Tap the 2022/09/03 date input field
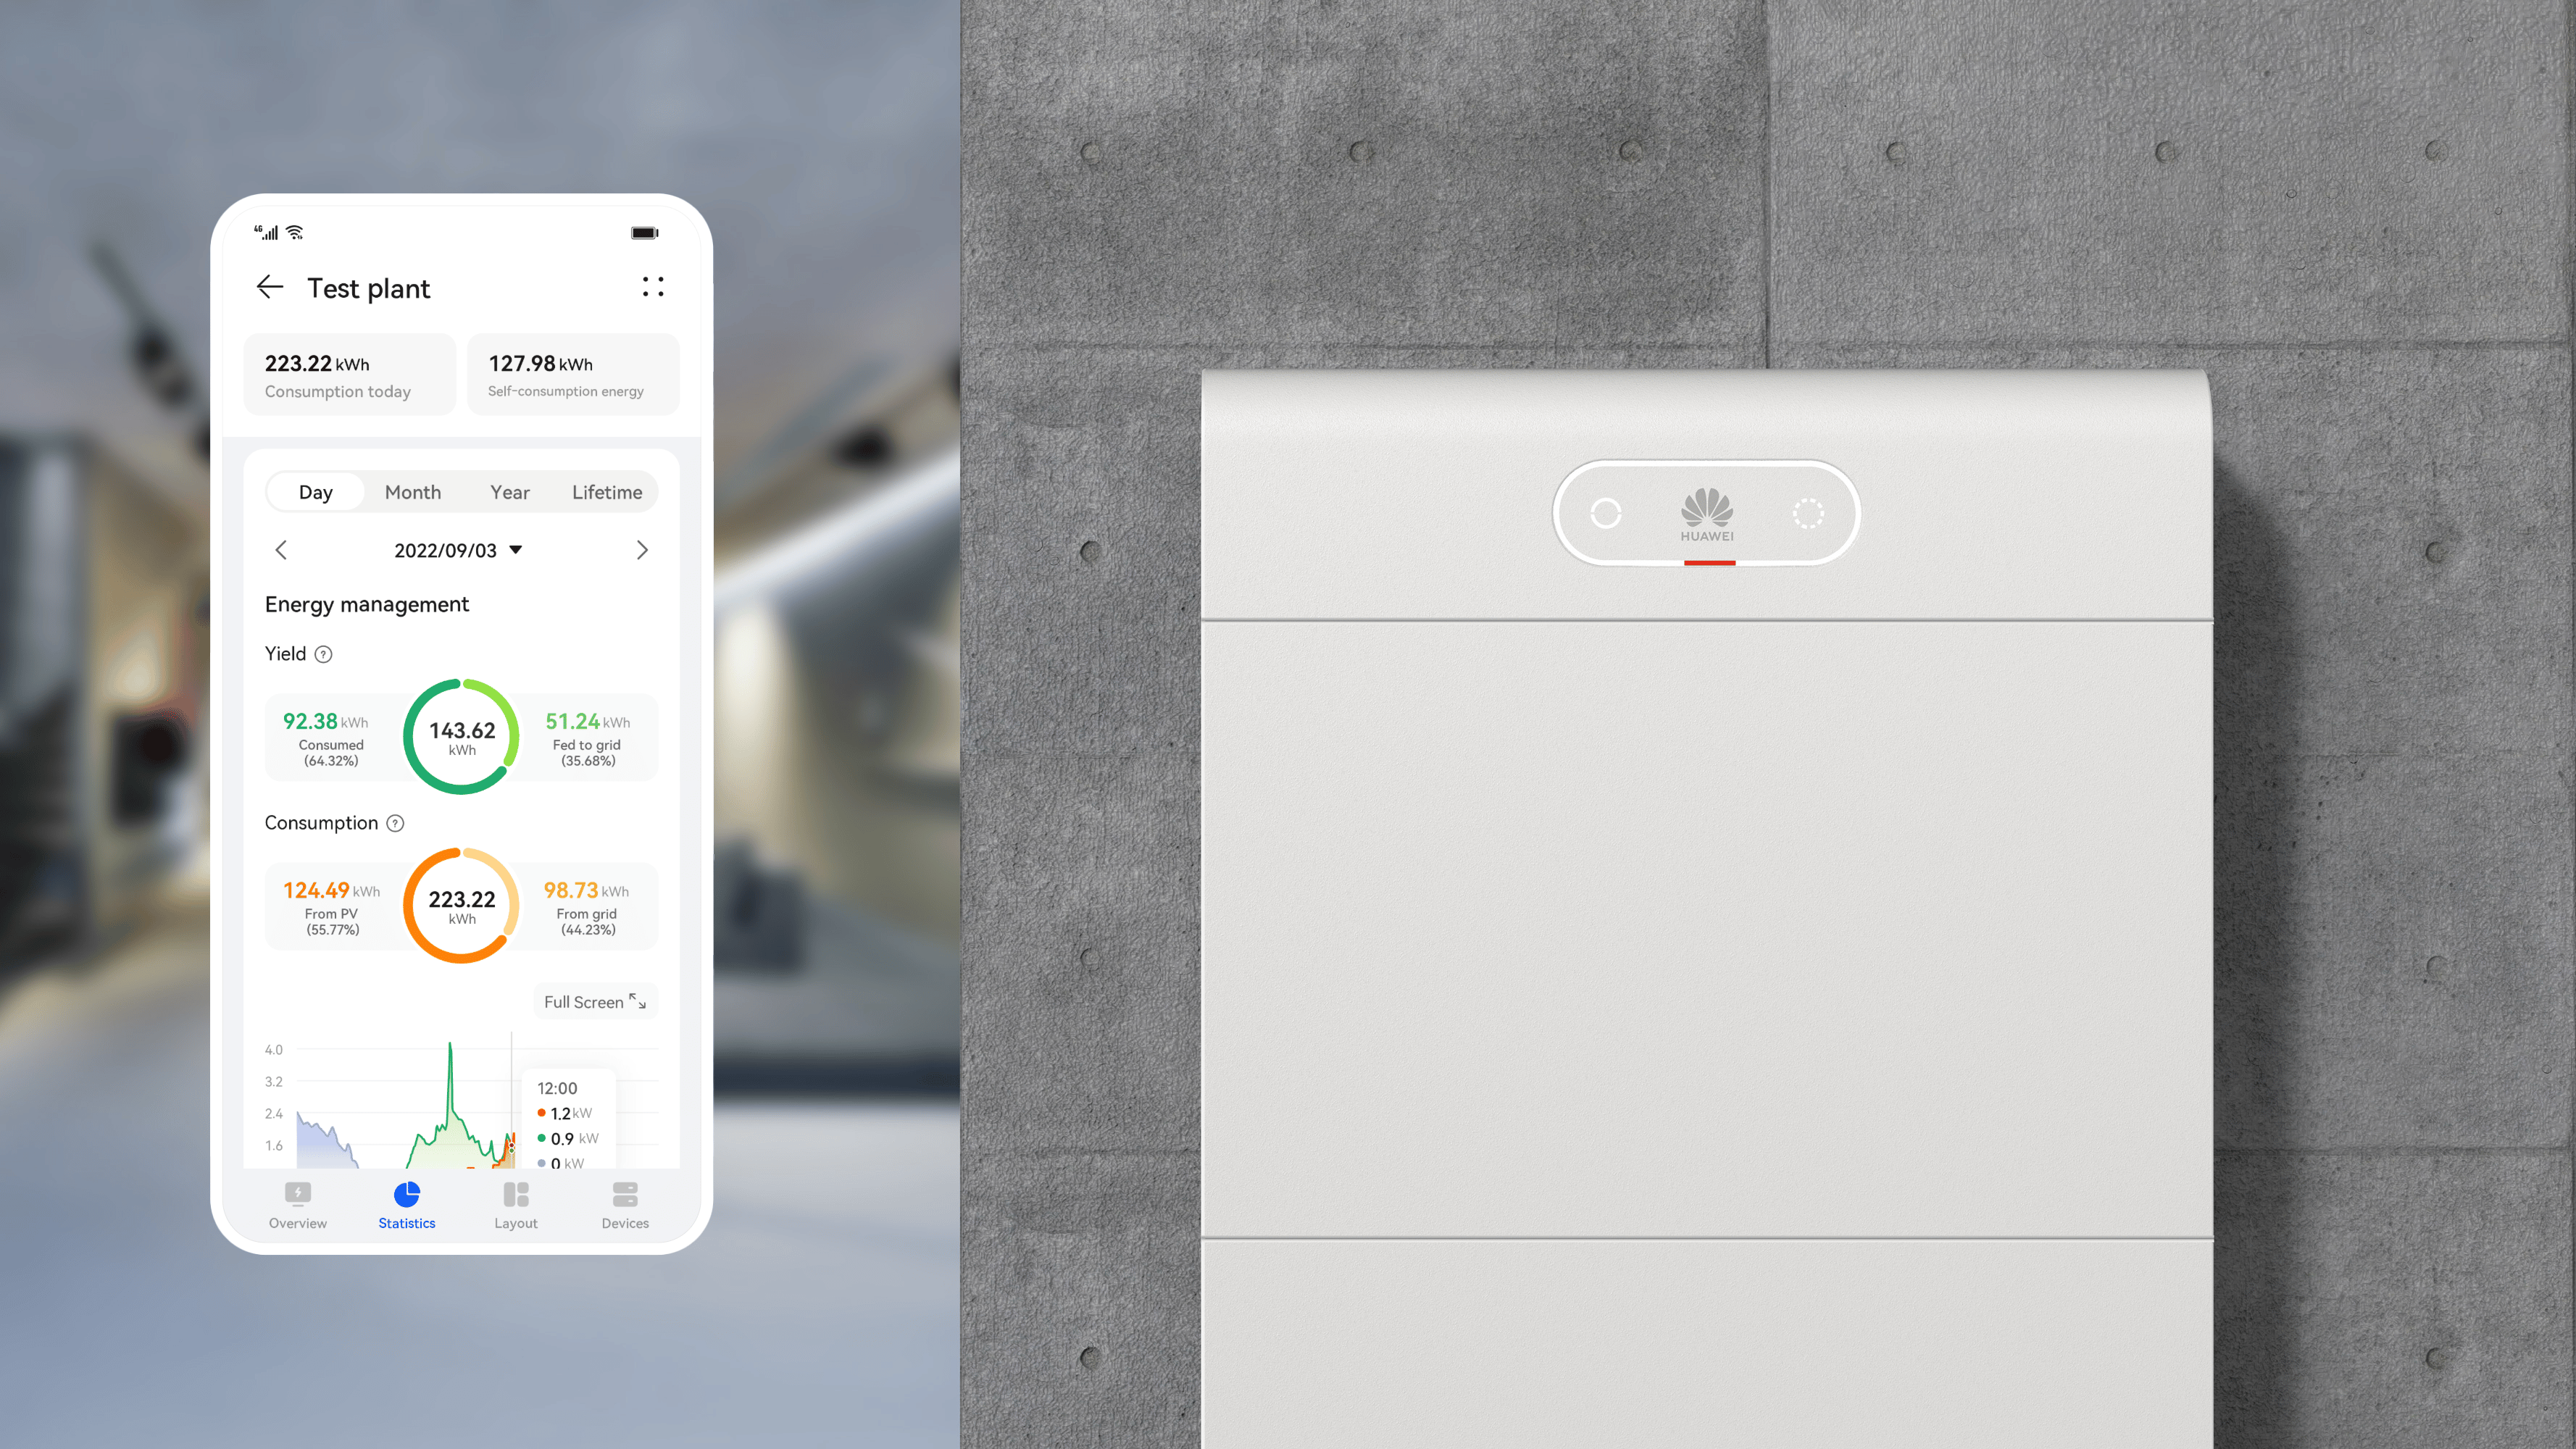The width and height of the screenshot is (2576, 1449). (458, 548)
